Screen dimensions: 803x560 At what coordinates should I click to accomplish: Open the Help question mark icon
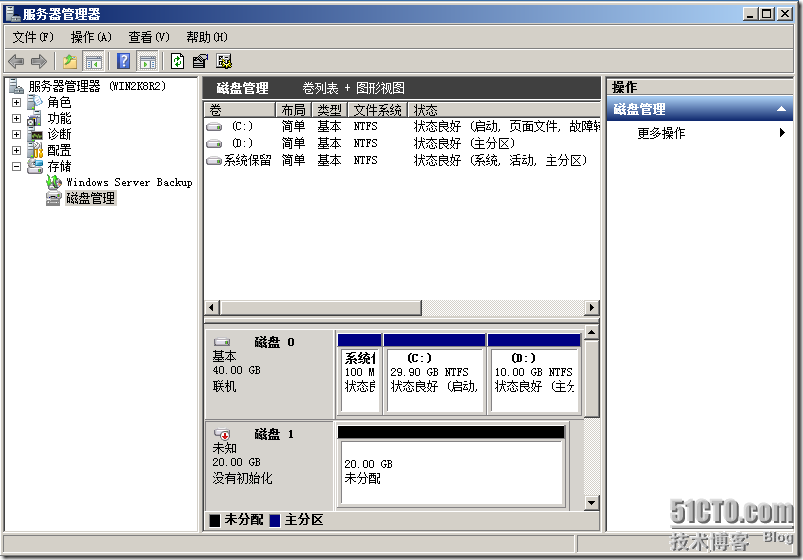123,61
